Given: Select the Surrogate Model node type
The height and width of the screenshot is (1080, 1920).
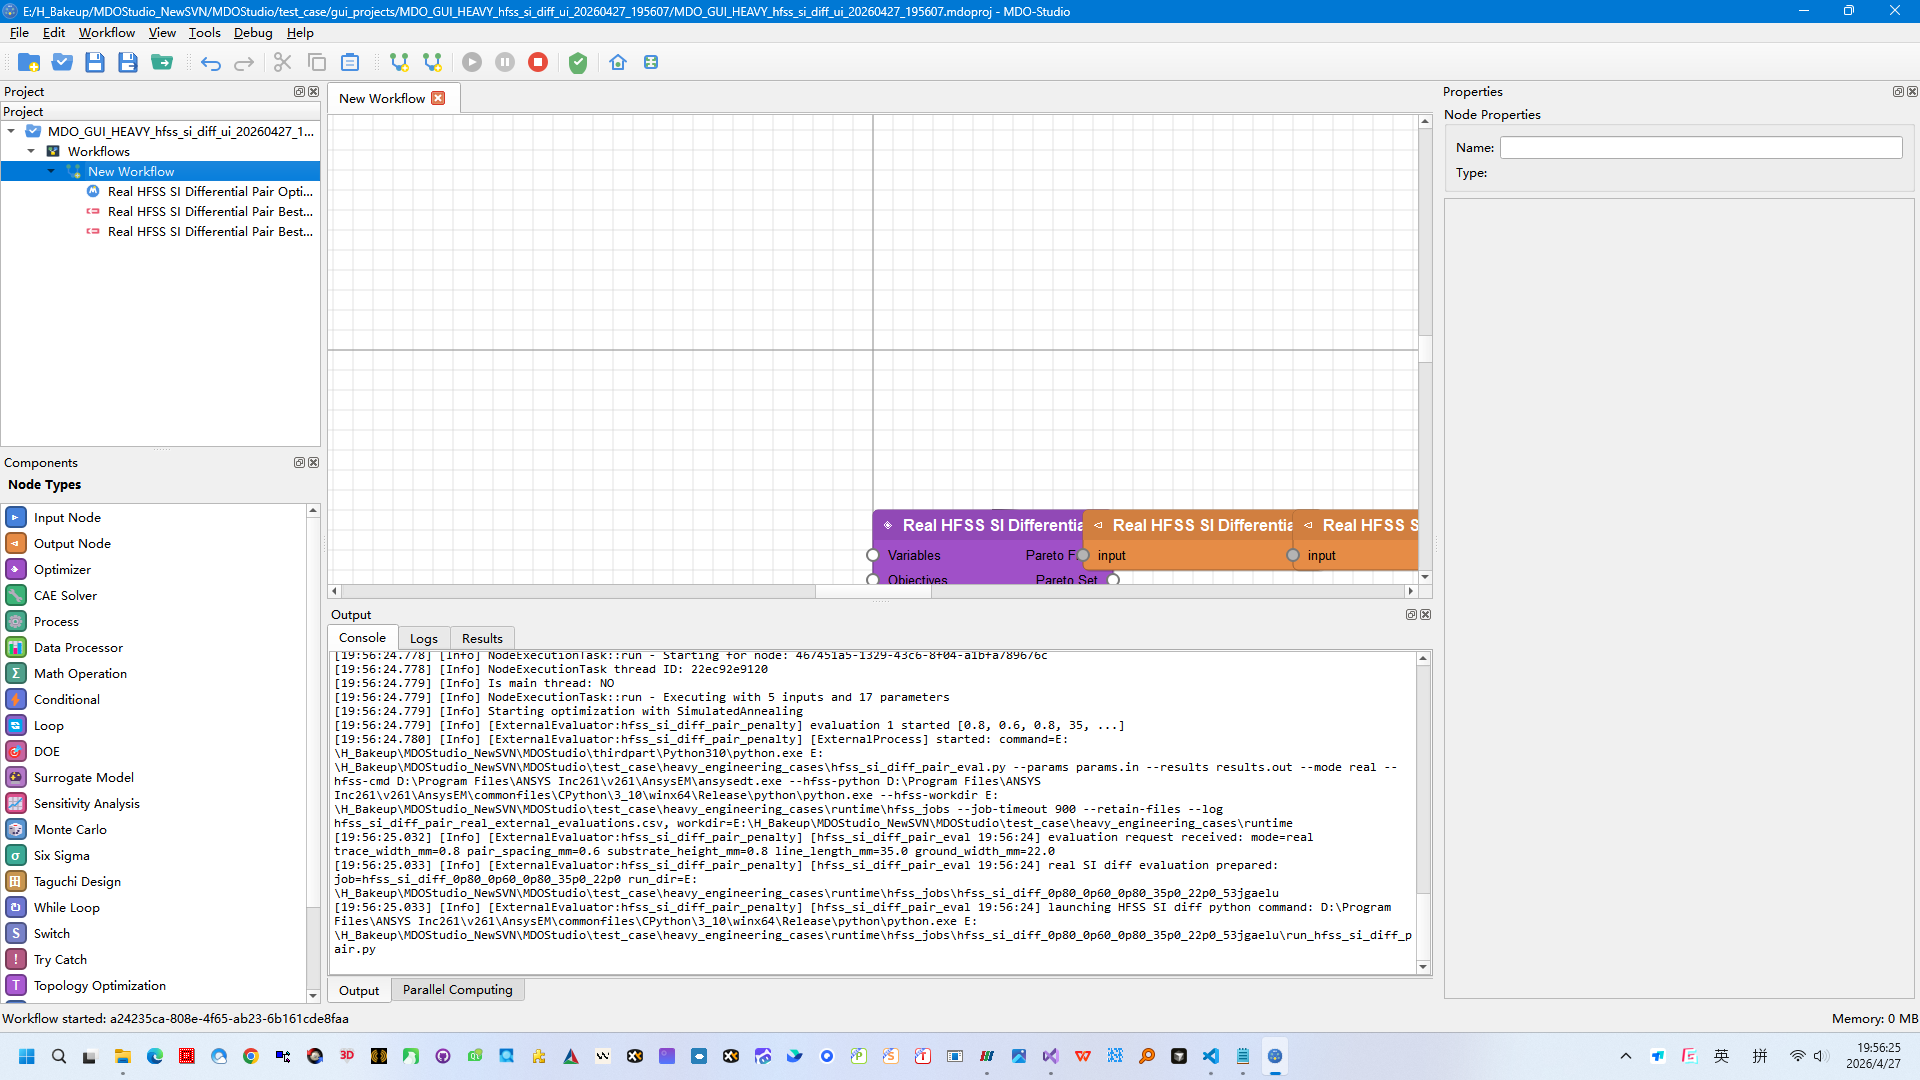Looking at the screenshot, I should pyautogui.click(x=83, y=777).
